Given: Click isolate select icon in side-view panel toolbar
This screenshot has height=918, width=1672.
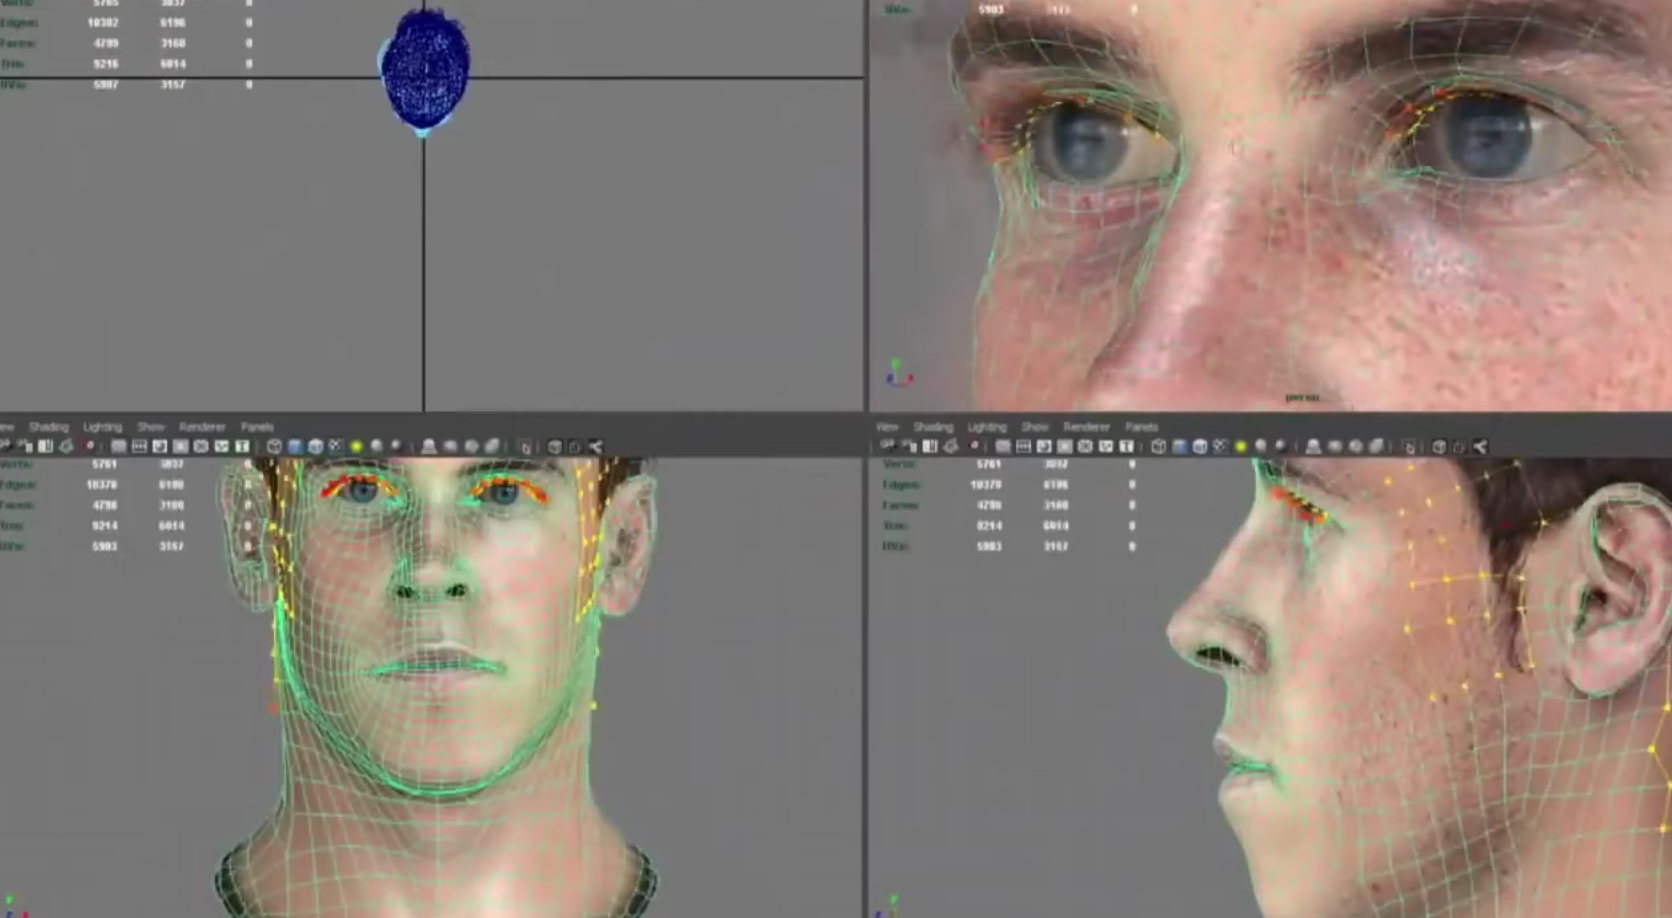Looking at the screenshot, I should tap(1409, 447).
